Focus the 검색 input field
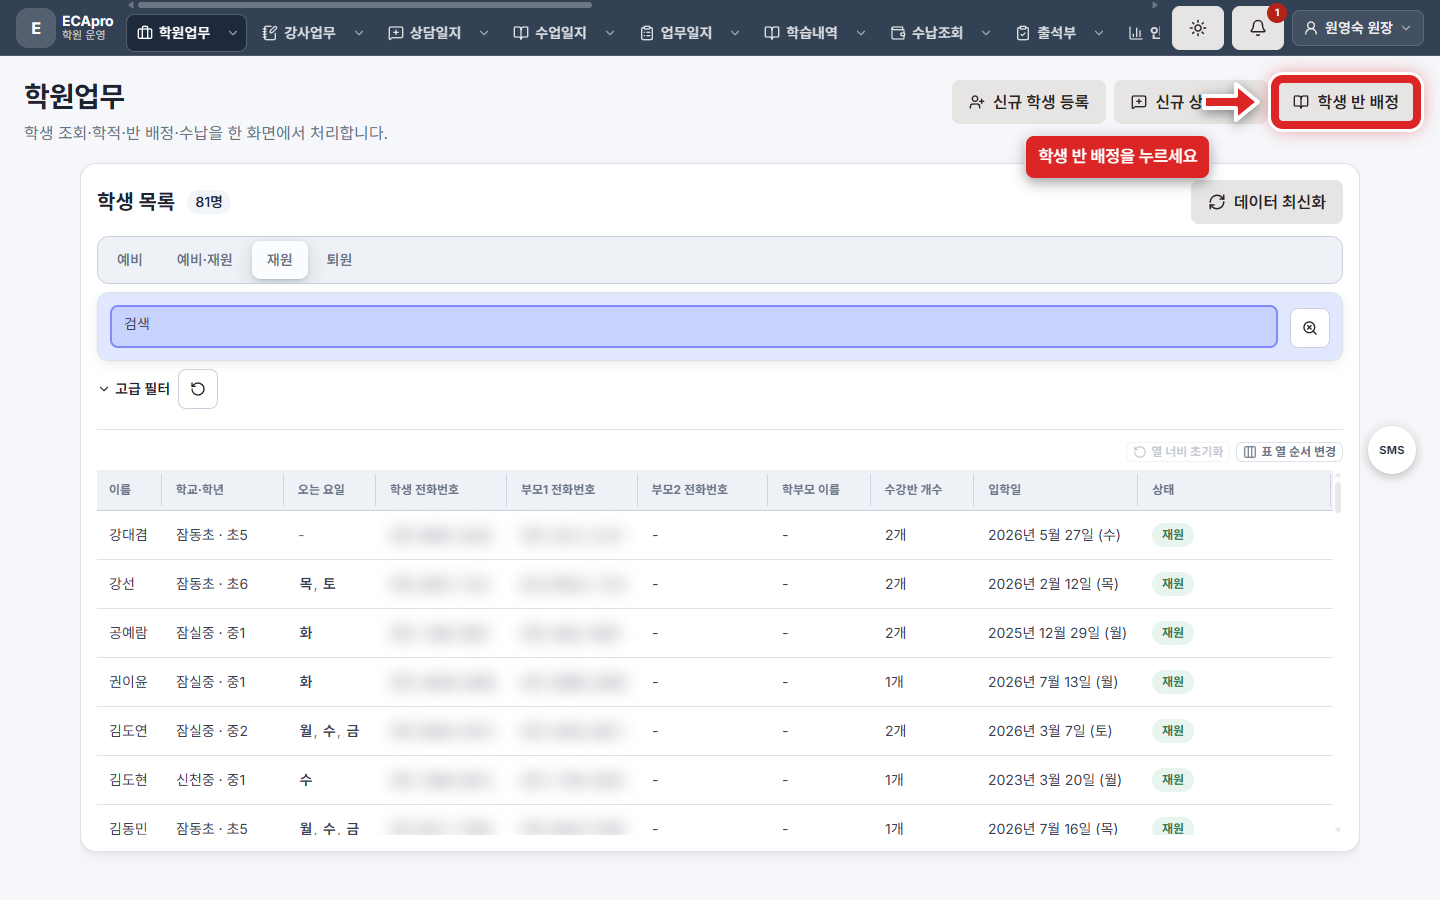Screen dimensions: 1440x900 click(x=694, y=327)
